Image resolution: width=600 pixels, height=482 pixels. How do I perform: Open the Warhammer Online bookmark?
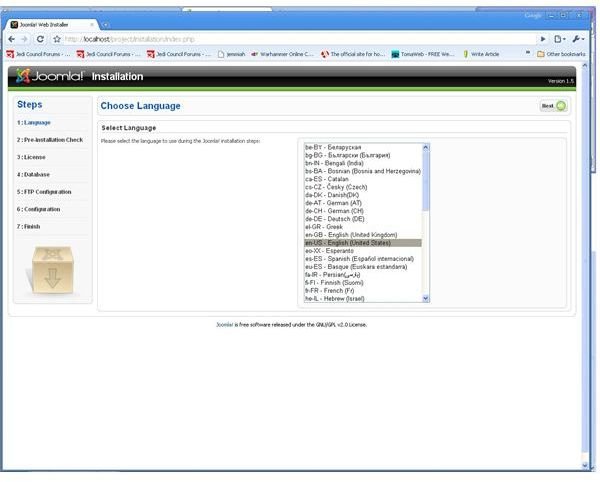click(x=282, y=54)
